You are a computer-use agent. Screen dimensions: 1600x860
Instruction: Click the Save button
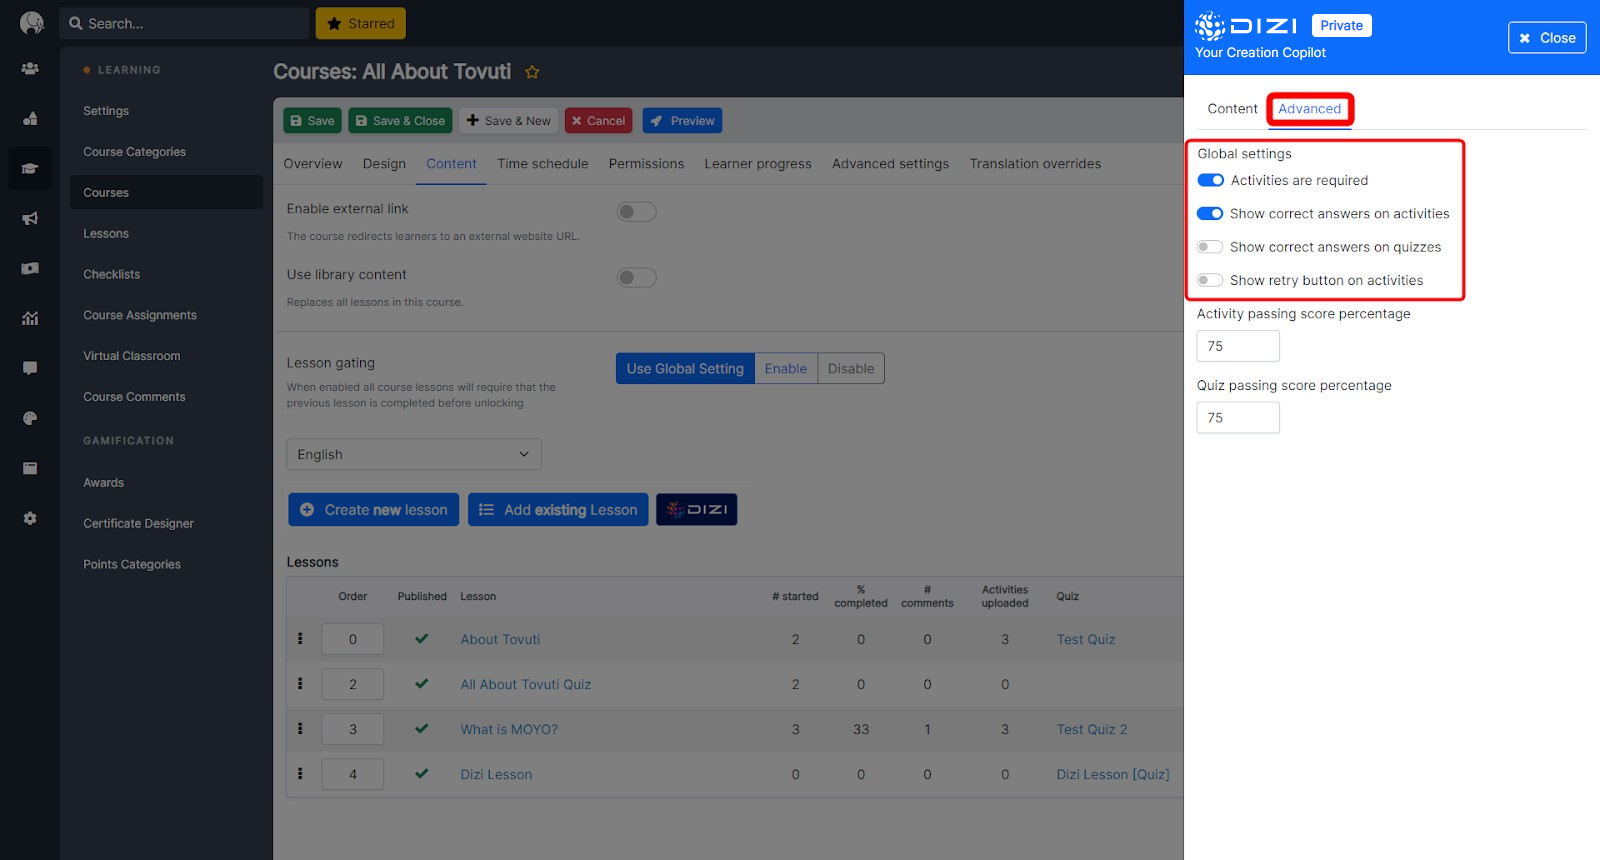click(x=312, y=121)
